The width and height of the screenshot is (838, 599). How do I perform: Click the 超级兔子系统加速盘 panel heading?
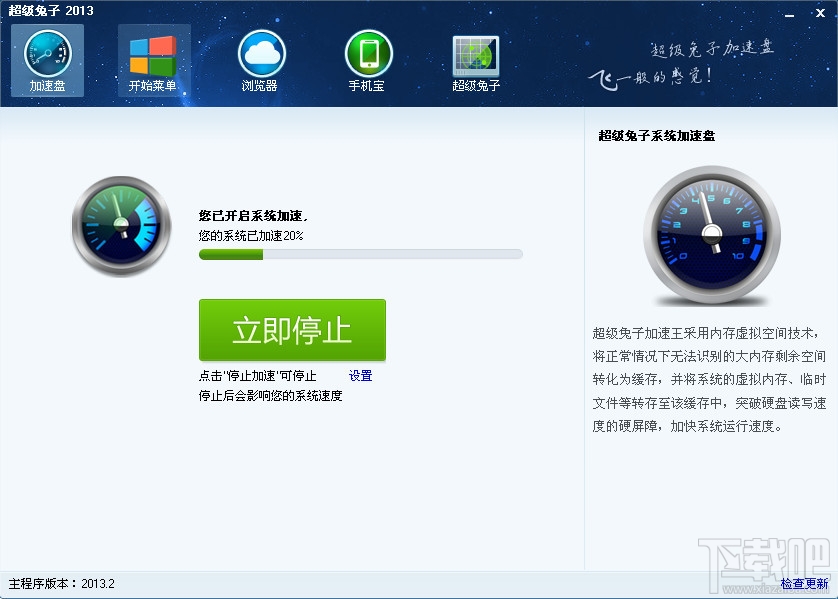coord(657,136)
